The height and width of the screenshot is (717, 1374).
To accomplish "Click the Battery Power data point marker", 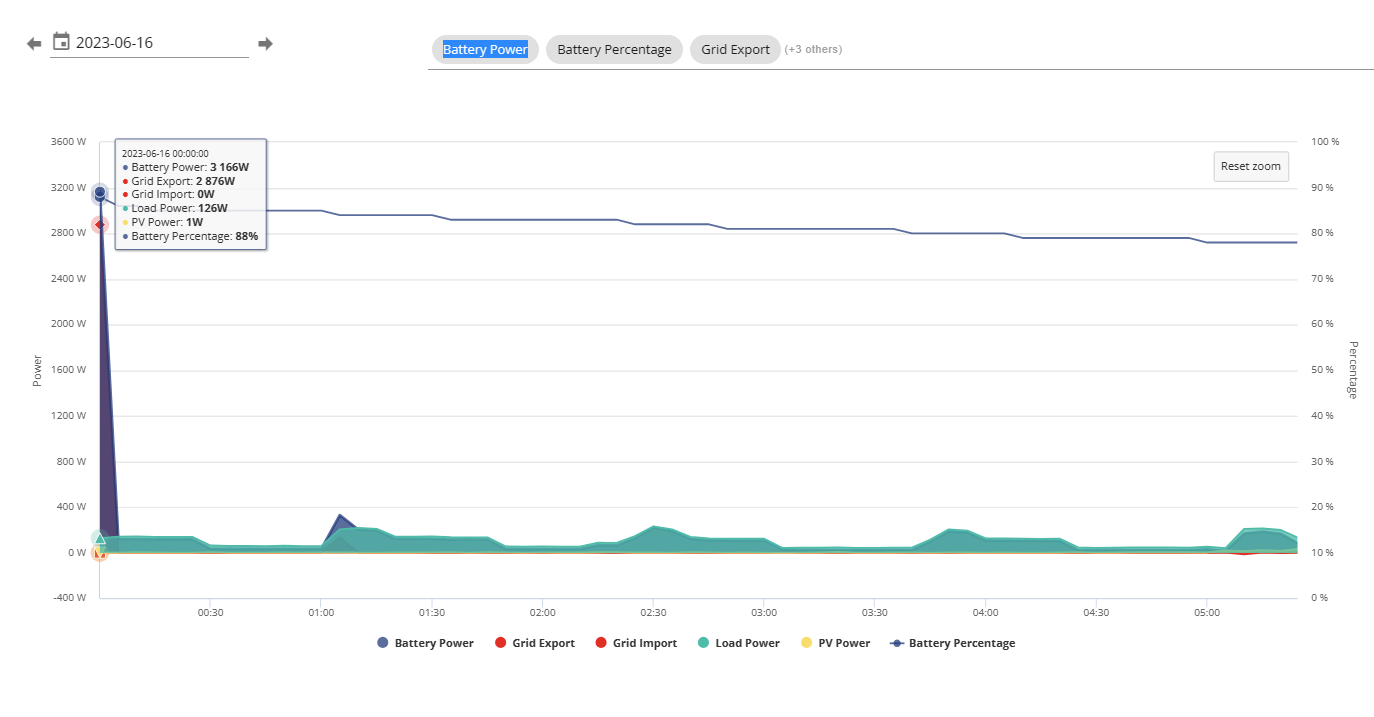I will point(100,192).
